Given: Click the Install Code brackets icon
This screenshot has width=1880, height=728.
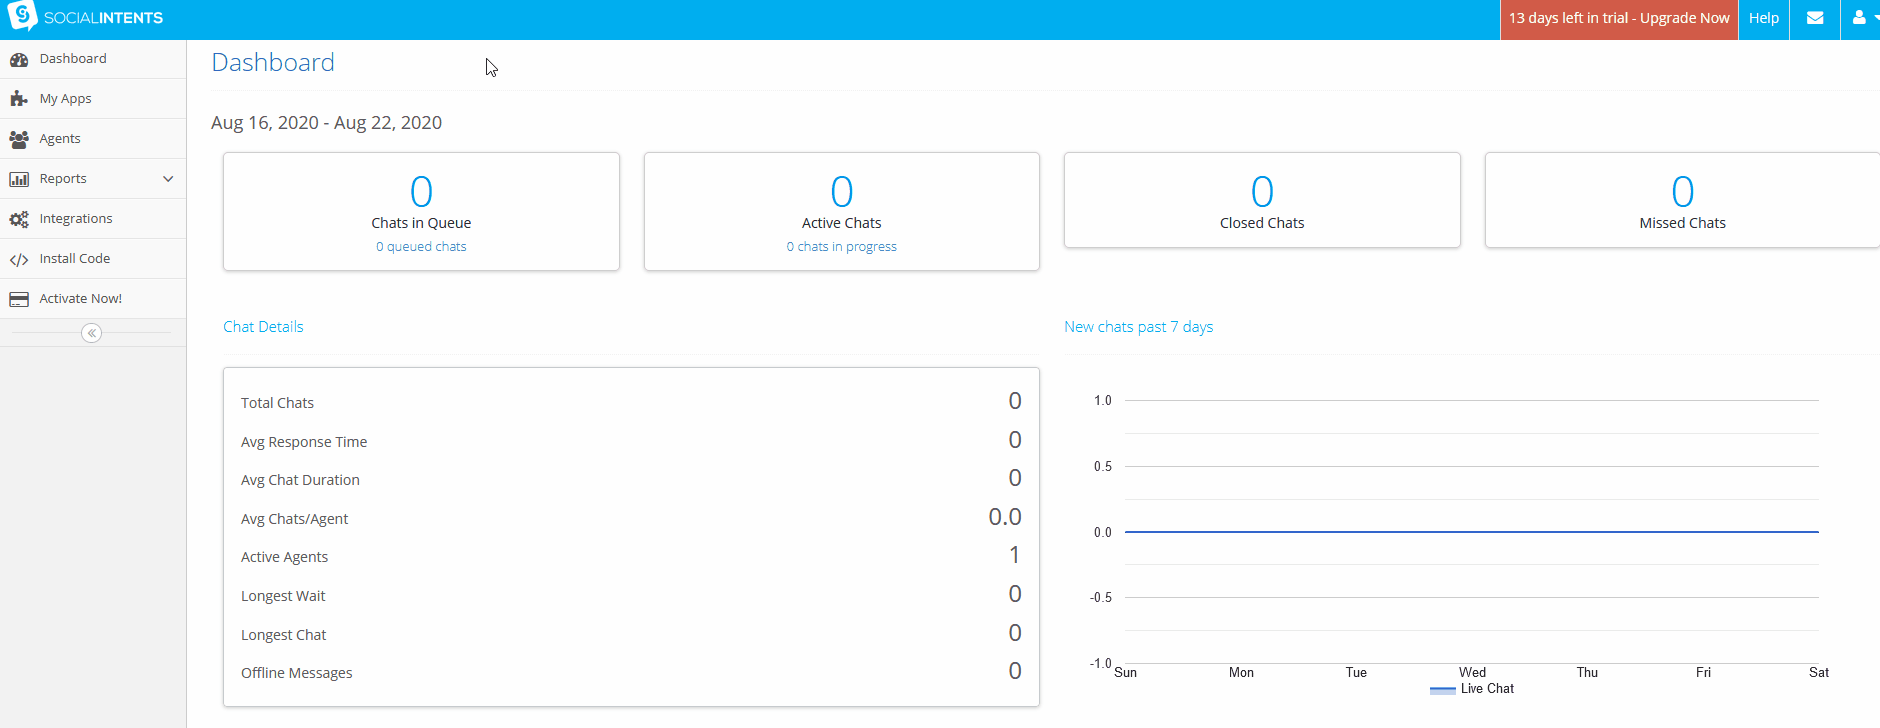Looking at the screenshot, I should pyautogui.click(x=19, y=259).
